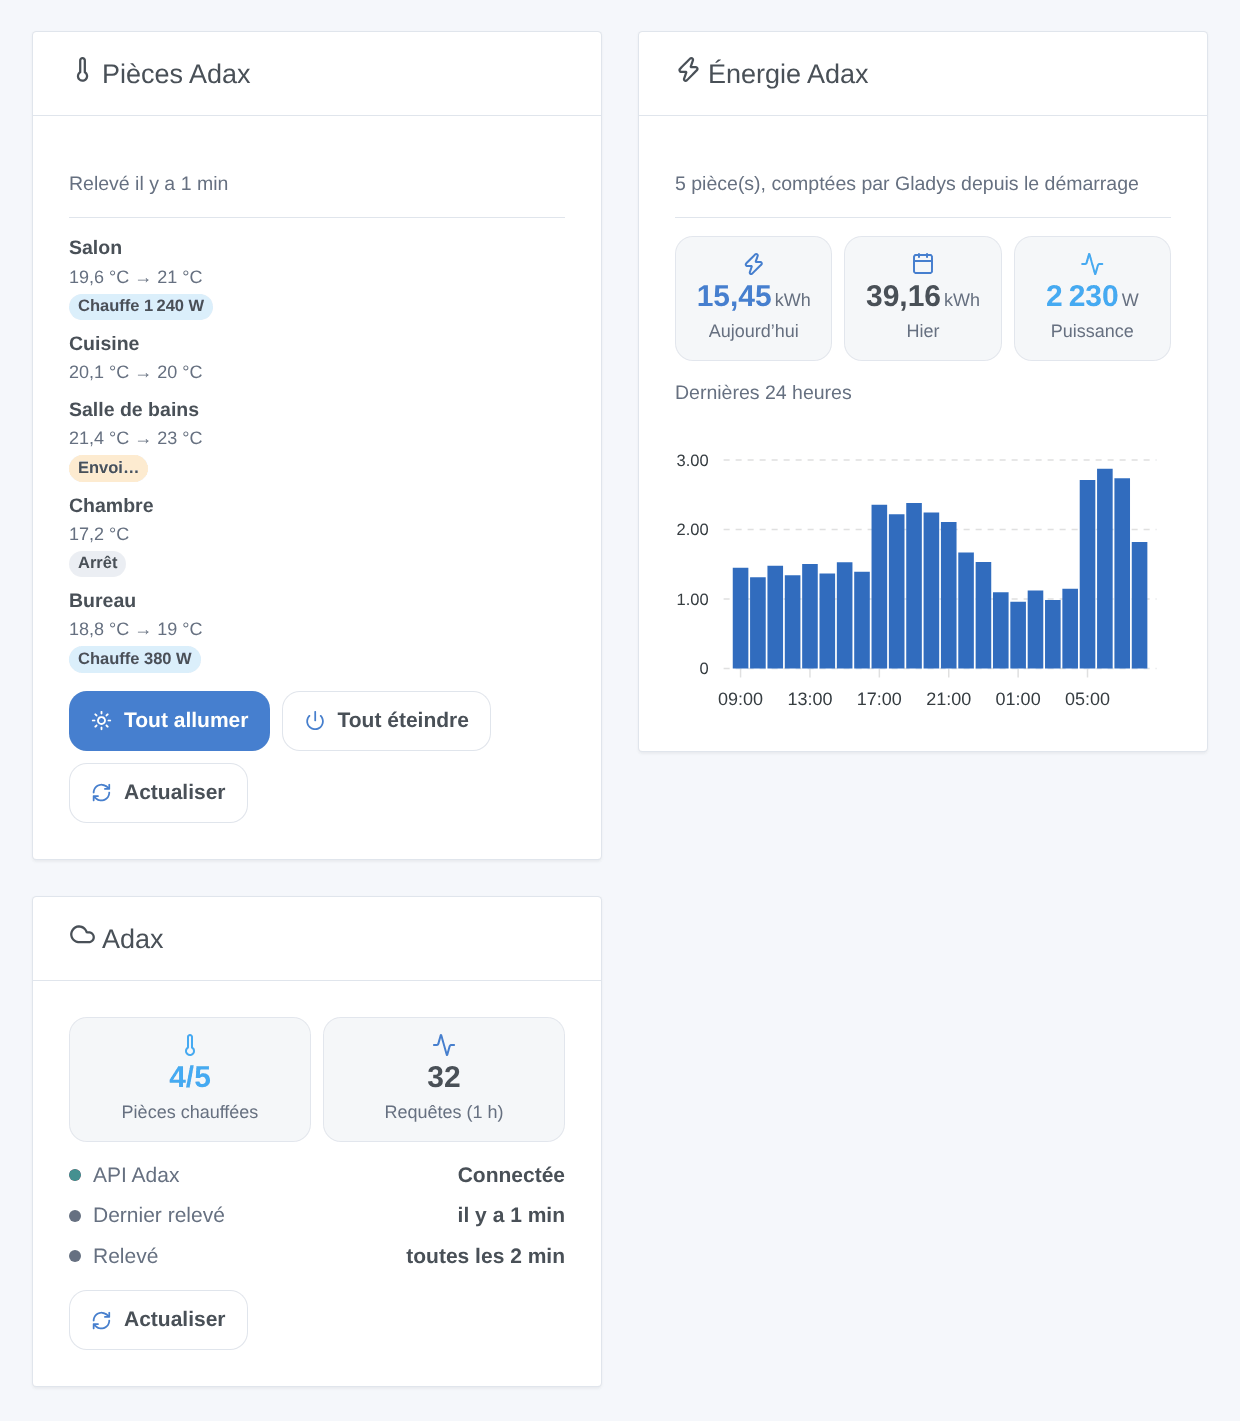Click the 5 pièce(s) Gladys description text

click(907, 183)
